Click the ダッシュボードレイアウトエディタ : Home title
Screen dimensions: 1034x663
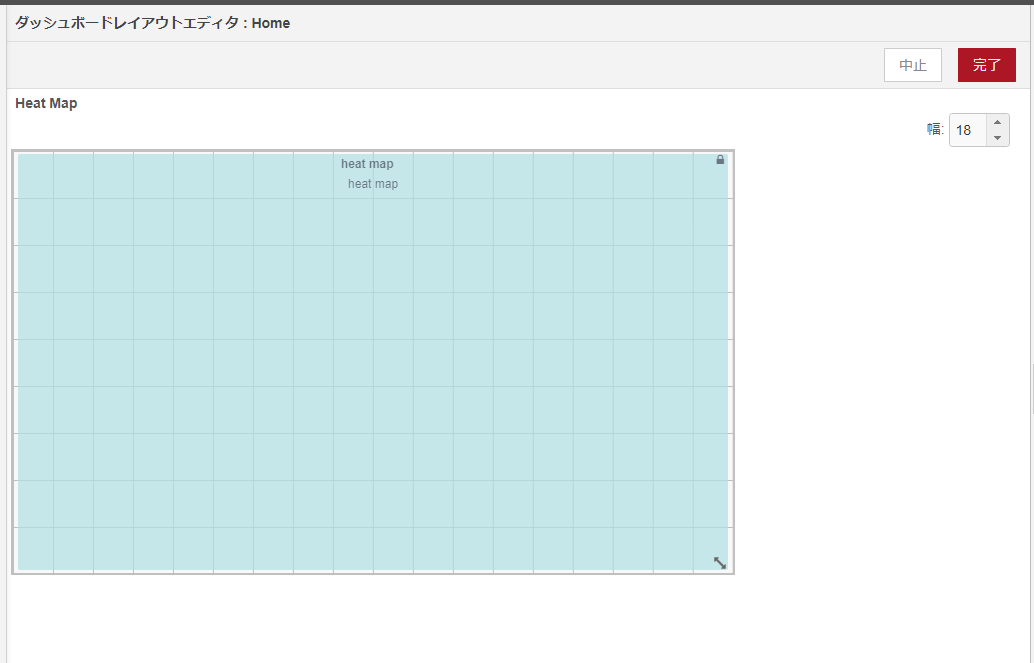click(152, 23)
